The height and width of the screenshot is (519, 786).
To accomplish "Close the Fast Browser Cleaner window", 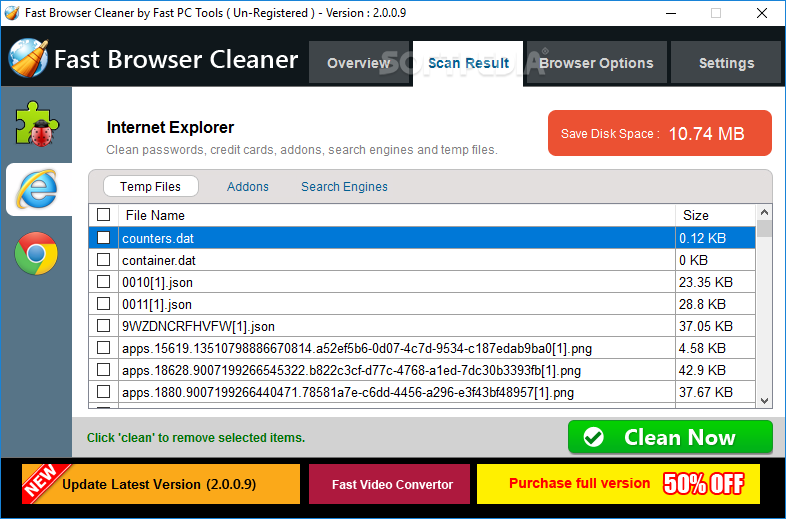I will tap(761, 13).
